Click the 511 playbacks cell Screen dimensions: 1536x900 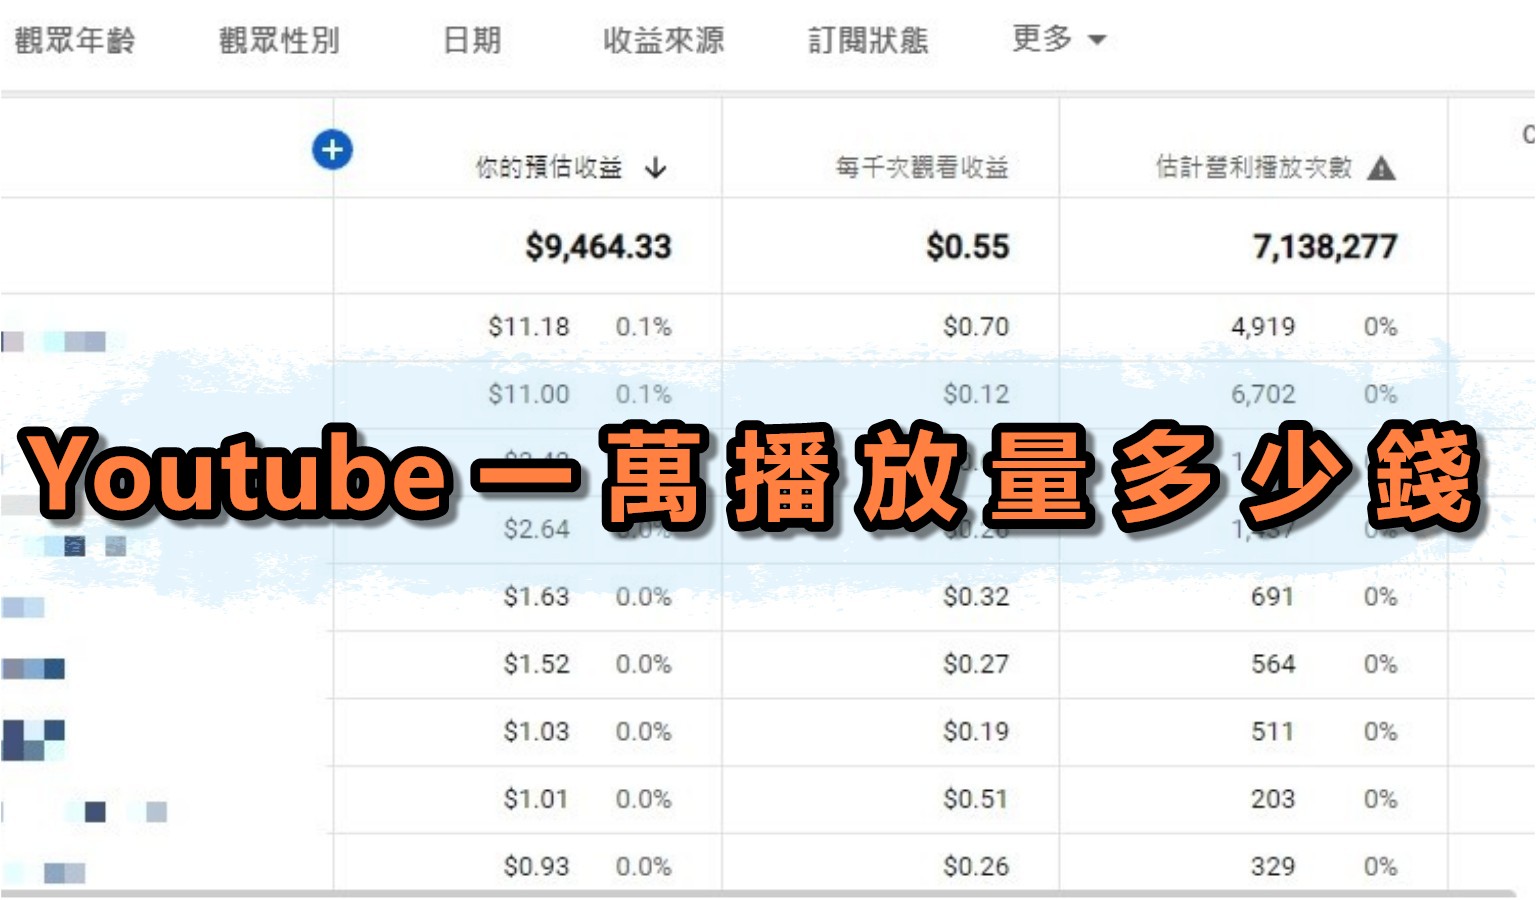click(x=1273, y=732)
